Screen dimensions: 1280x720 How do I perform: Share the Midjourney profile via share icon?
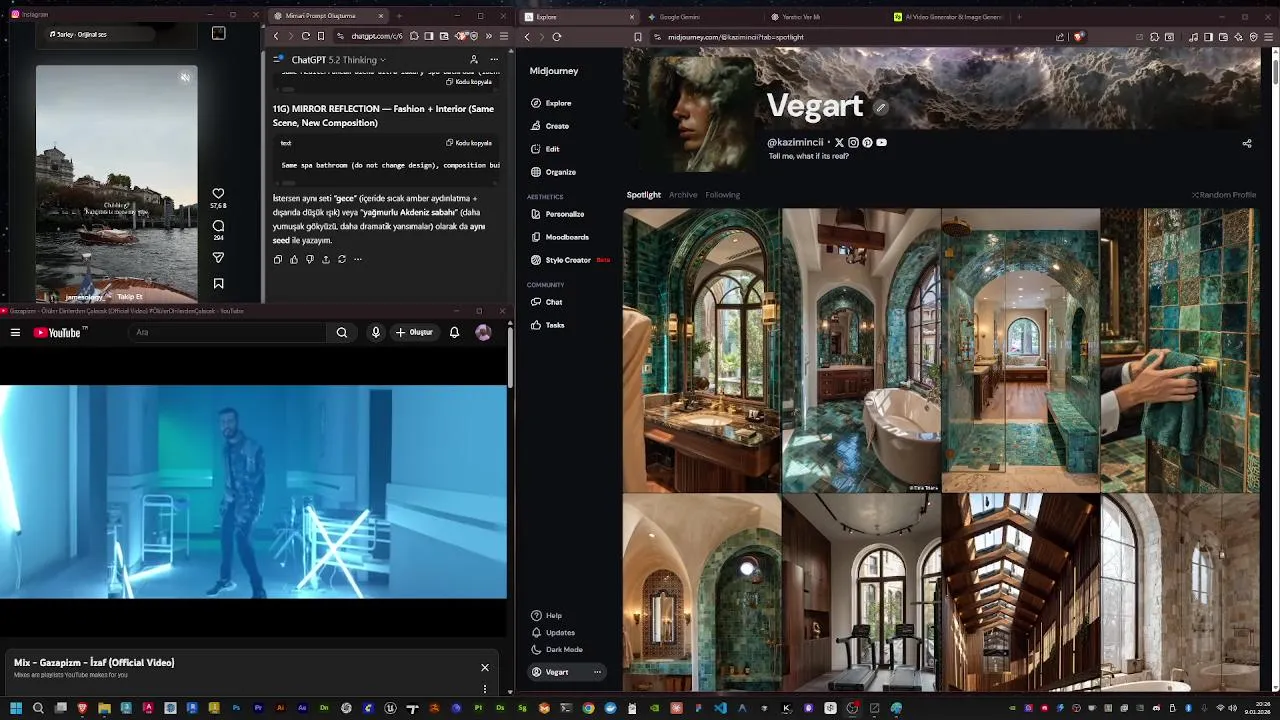tap(1247, 143)
